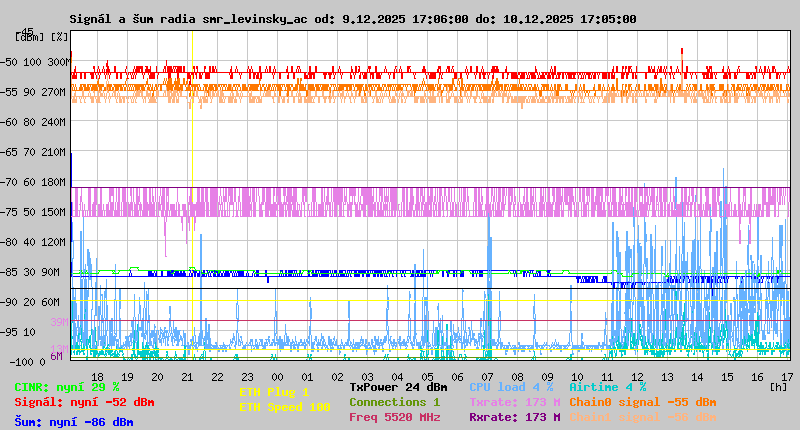
Task: Select the Signál nyní -52 dBm legend entry
Action: pyautogui.click(x=84, y=402)
